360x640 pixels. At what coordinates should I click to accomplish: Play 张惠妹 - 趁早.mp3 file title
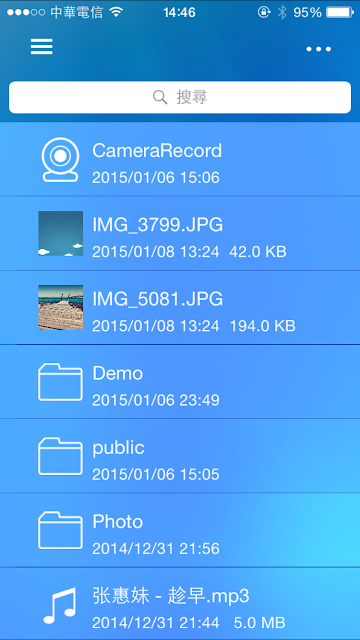click(171, 596)
